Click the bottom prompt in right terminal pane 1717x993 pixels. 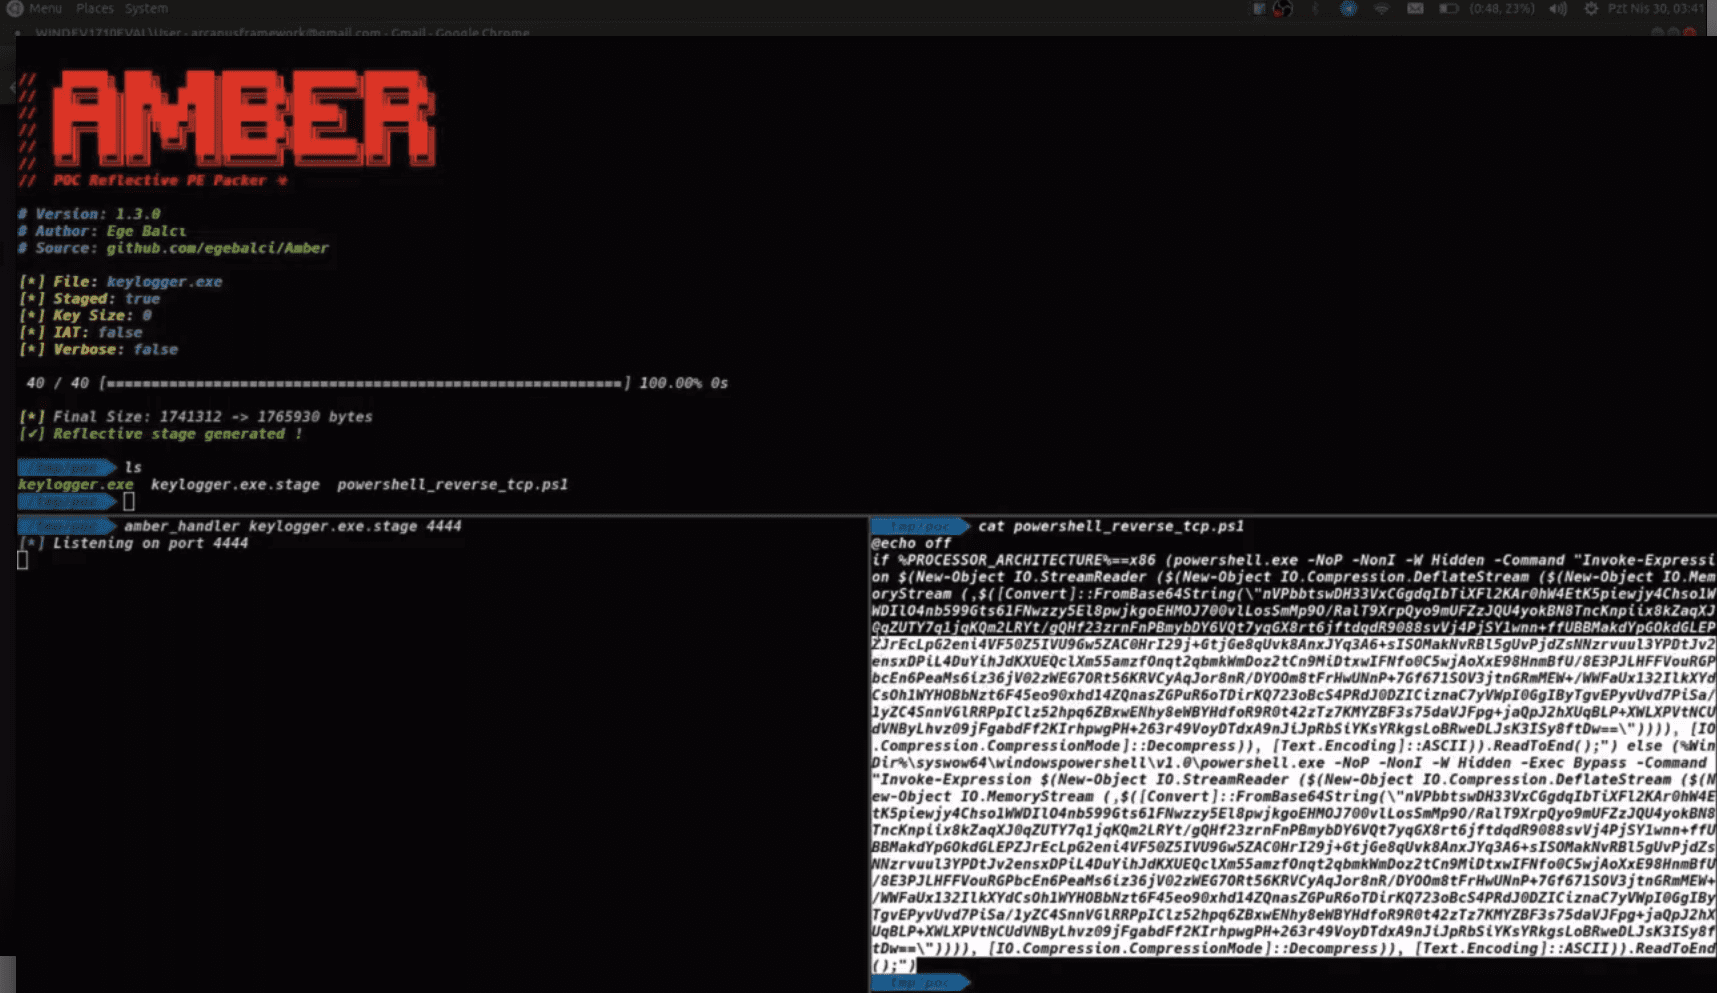point(920,983)
